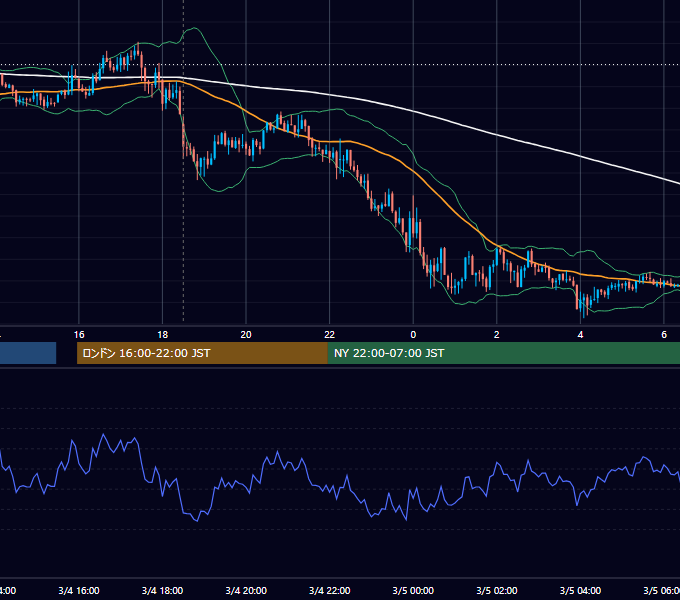
Task: Click the 3/5 00:00 label on the bottom axis
Action: 413,590
